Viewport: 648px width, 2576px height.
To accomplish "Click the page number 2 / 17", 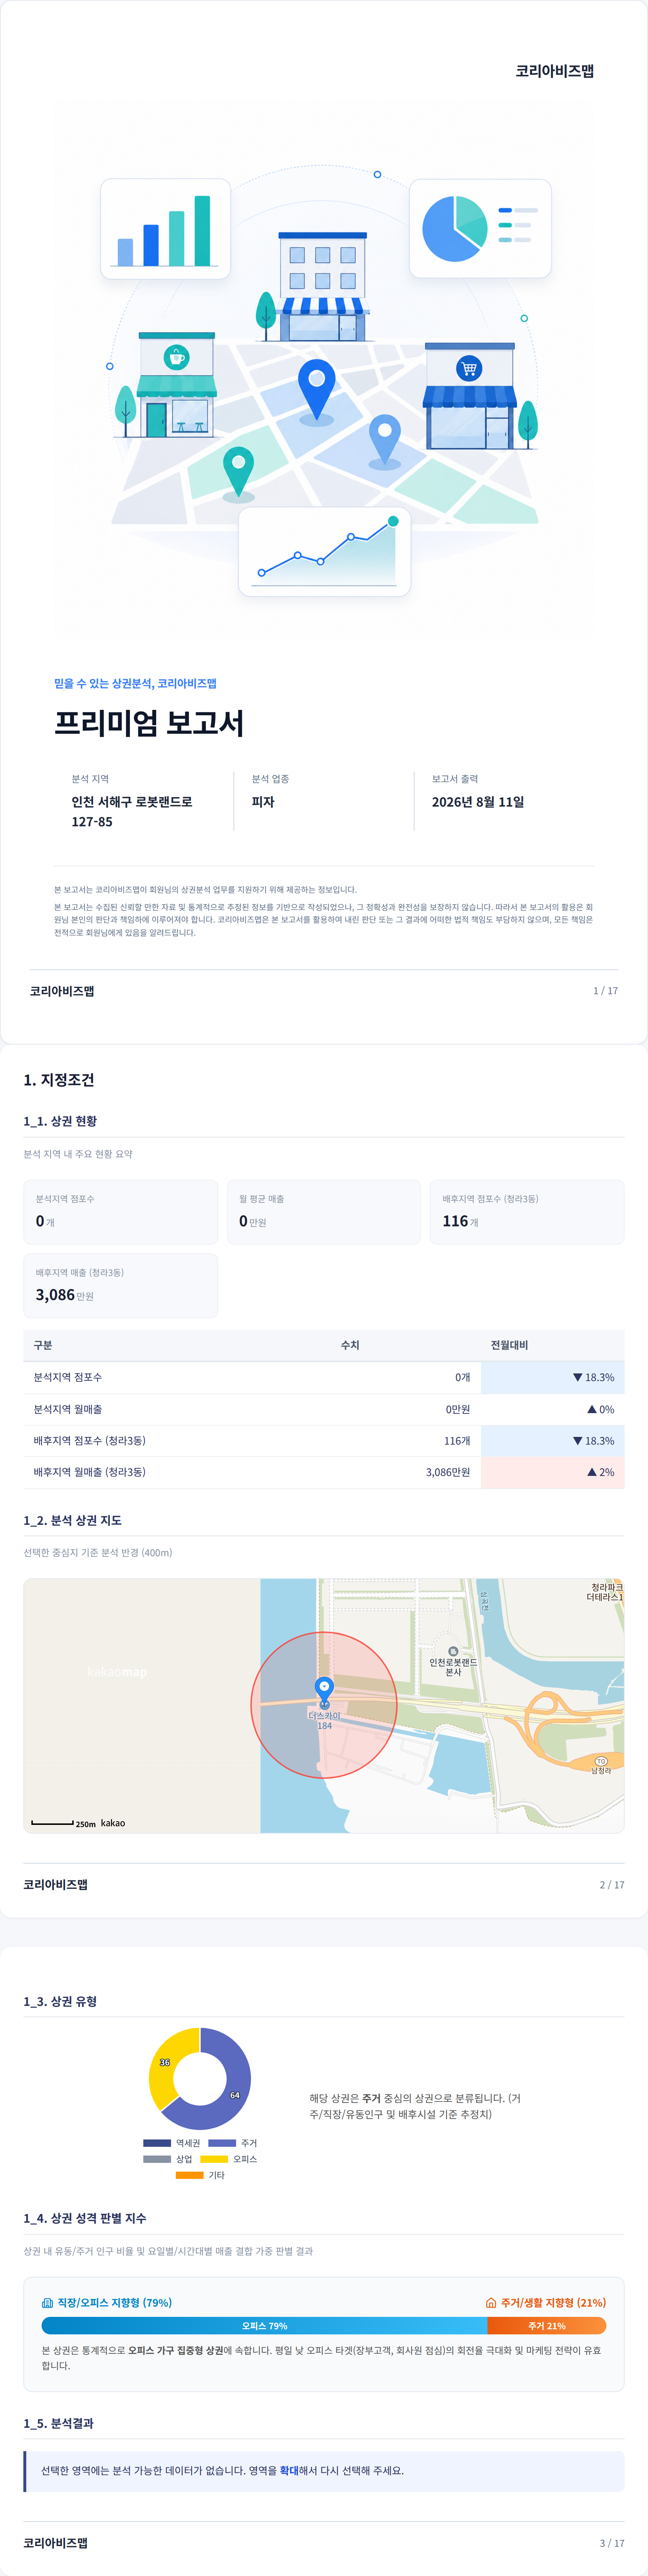I will click(x=612, y=1885).
